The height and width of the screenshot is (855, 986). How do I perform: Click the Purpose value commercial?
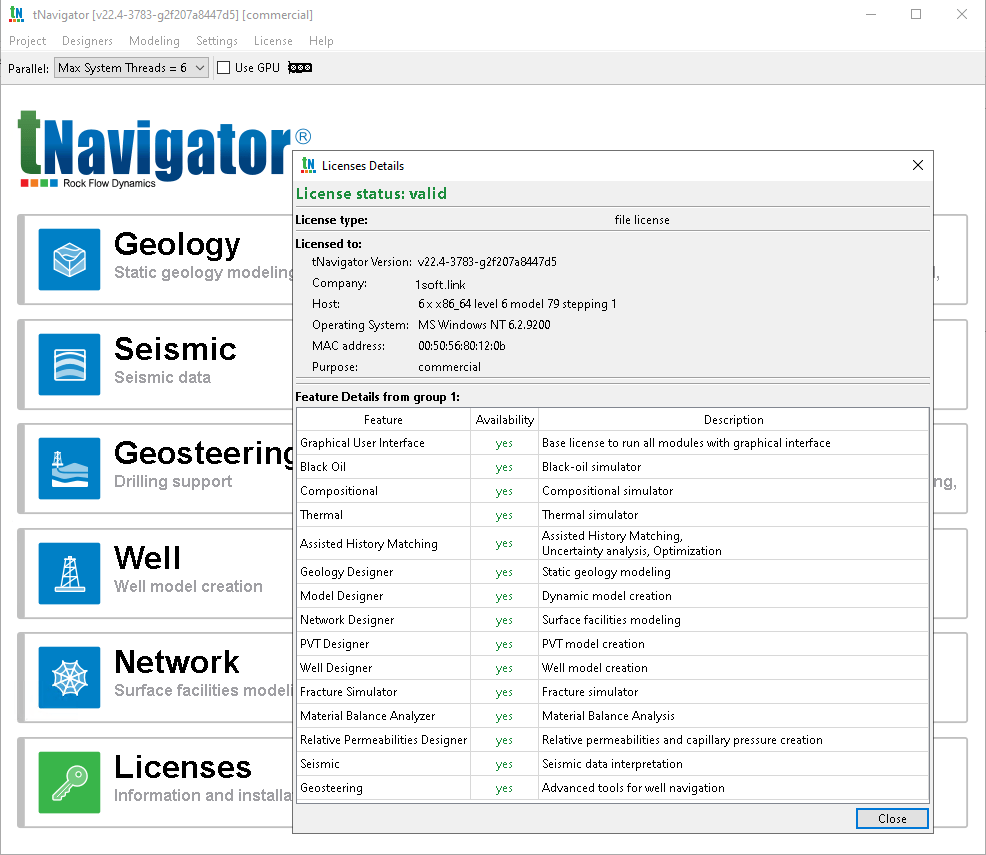(x=449, y=367)
